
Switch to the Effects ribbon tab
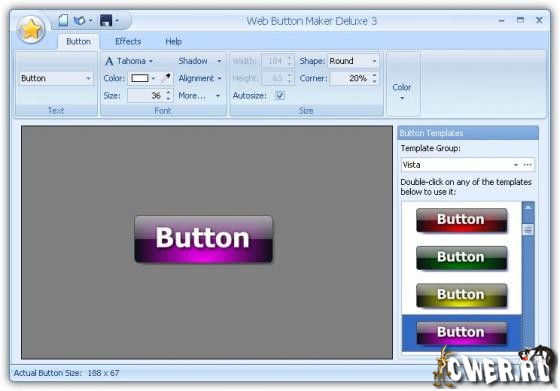coord(128,41)
